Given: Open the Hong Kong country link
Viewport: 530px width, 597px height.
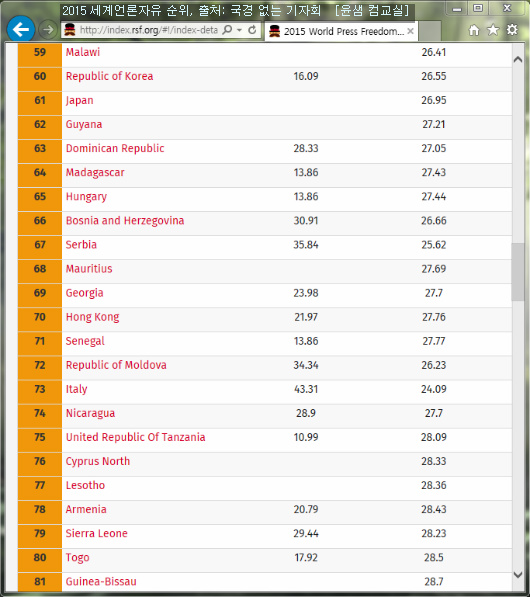Looking at the screenshot, I should 93,317.
